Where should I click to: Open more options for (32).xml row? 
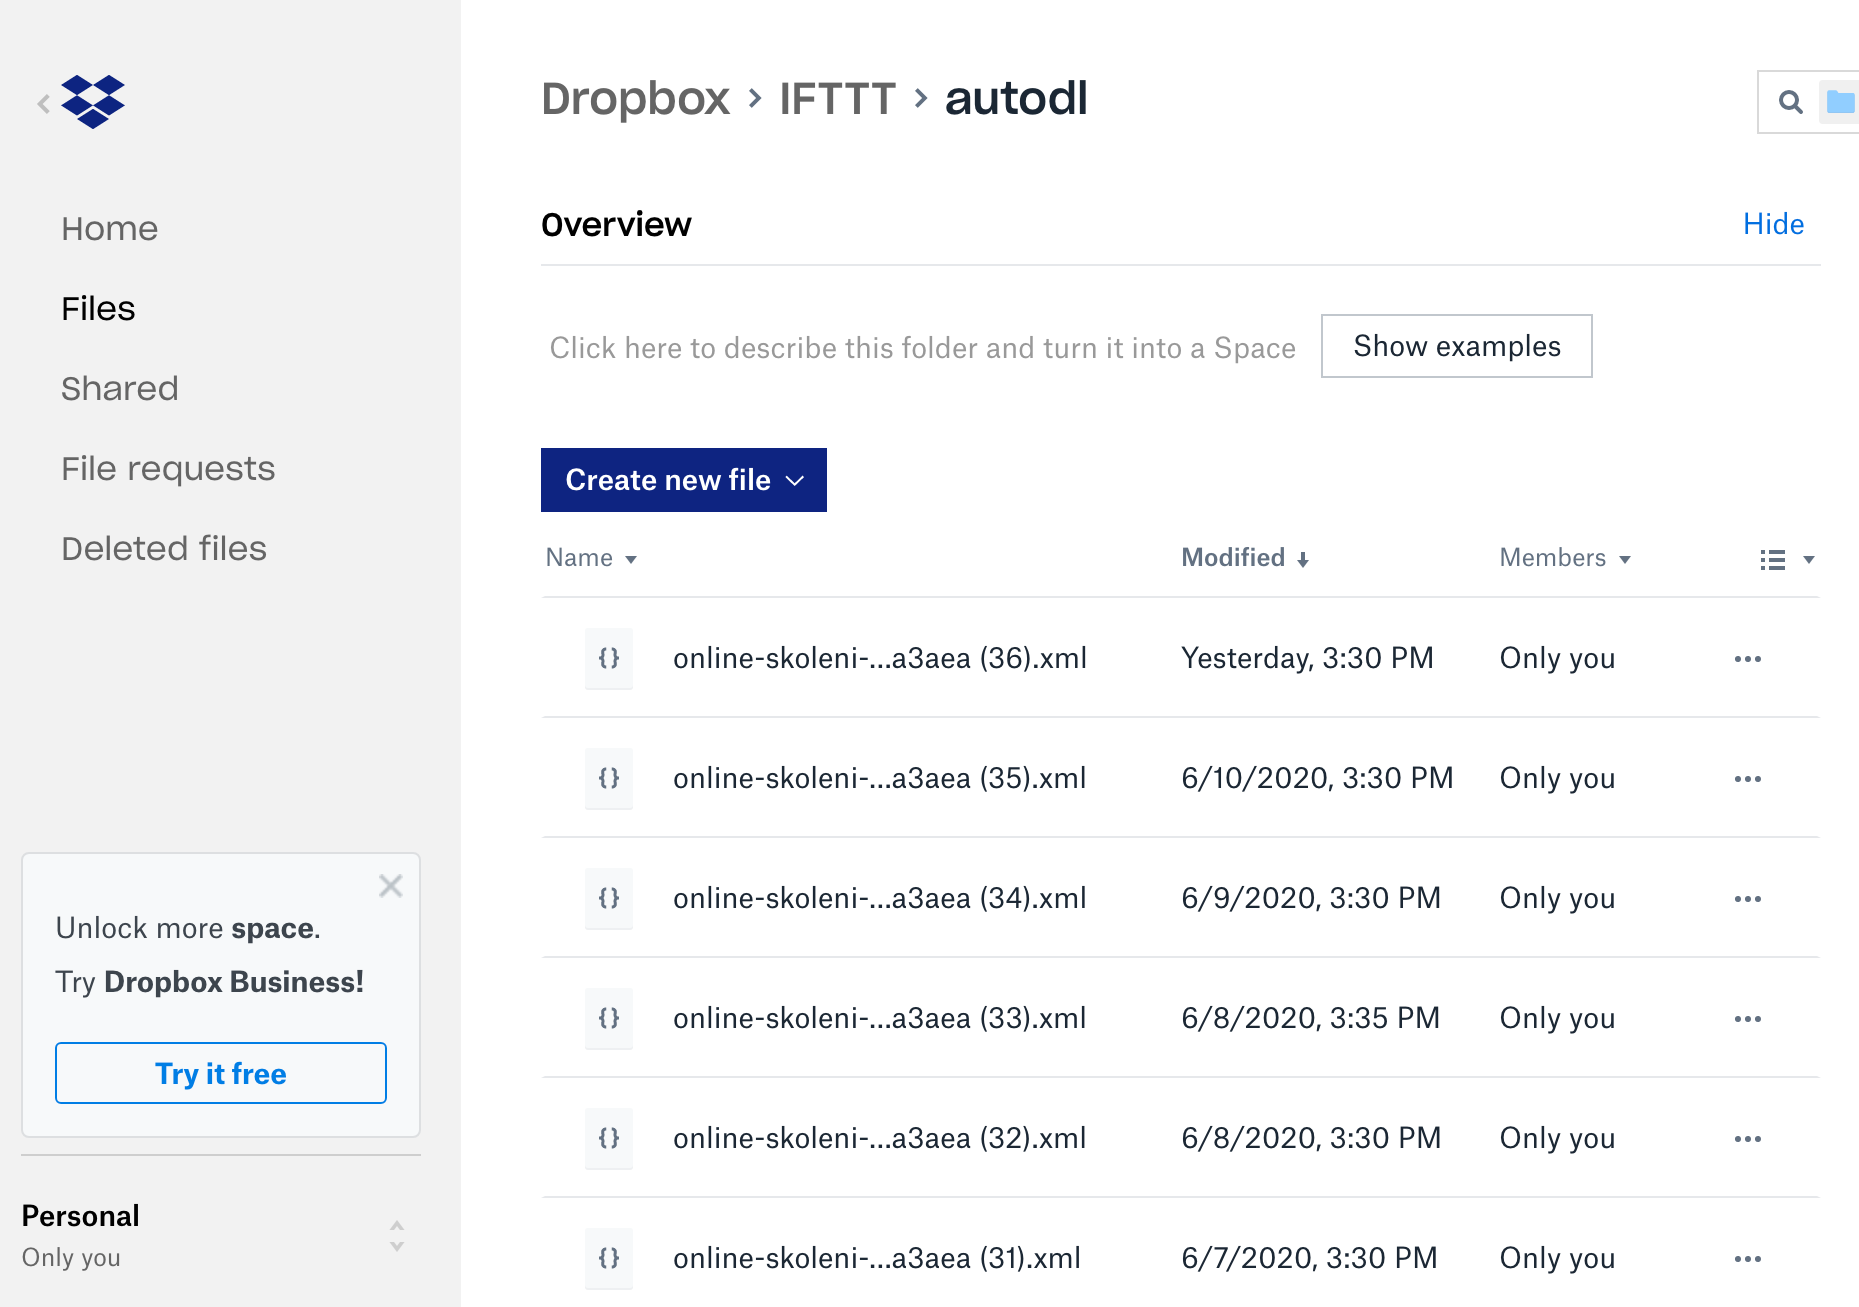coord(1747,1139)
